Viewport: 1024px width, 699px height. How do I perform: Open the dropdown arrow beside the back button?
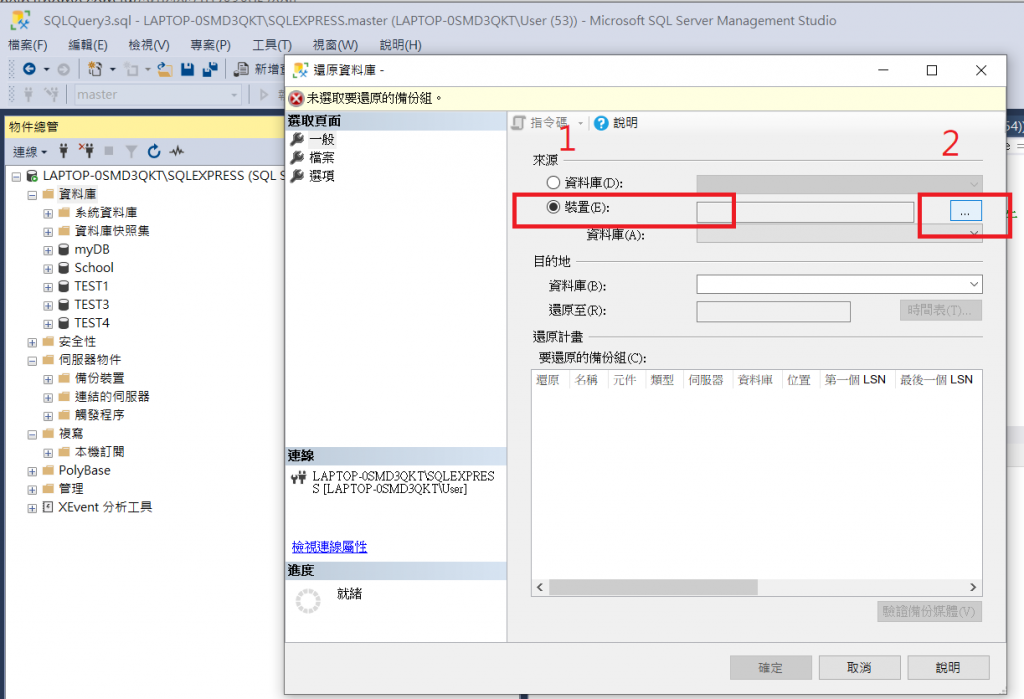[x=46, y=69]
